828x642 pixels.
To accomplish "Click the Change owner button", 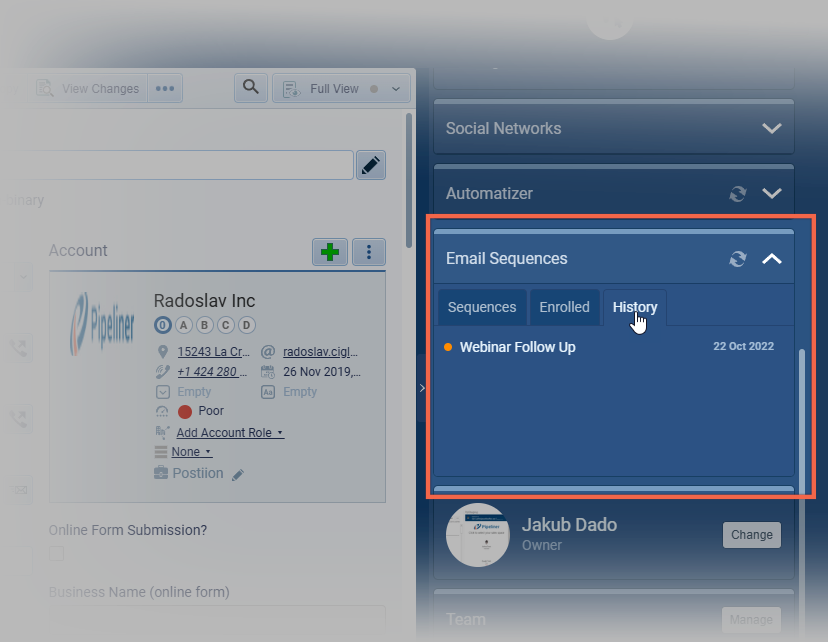I will click(x=752, y=535).
